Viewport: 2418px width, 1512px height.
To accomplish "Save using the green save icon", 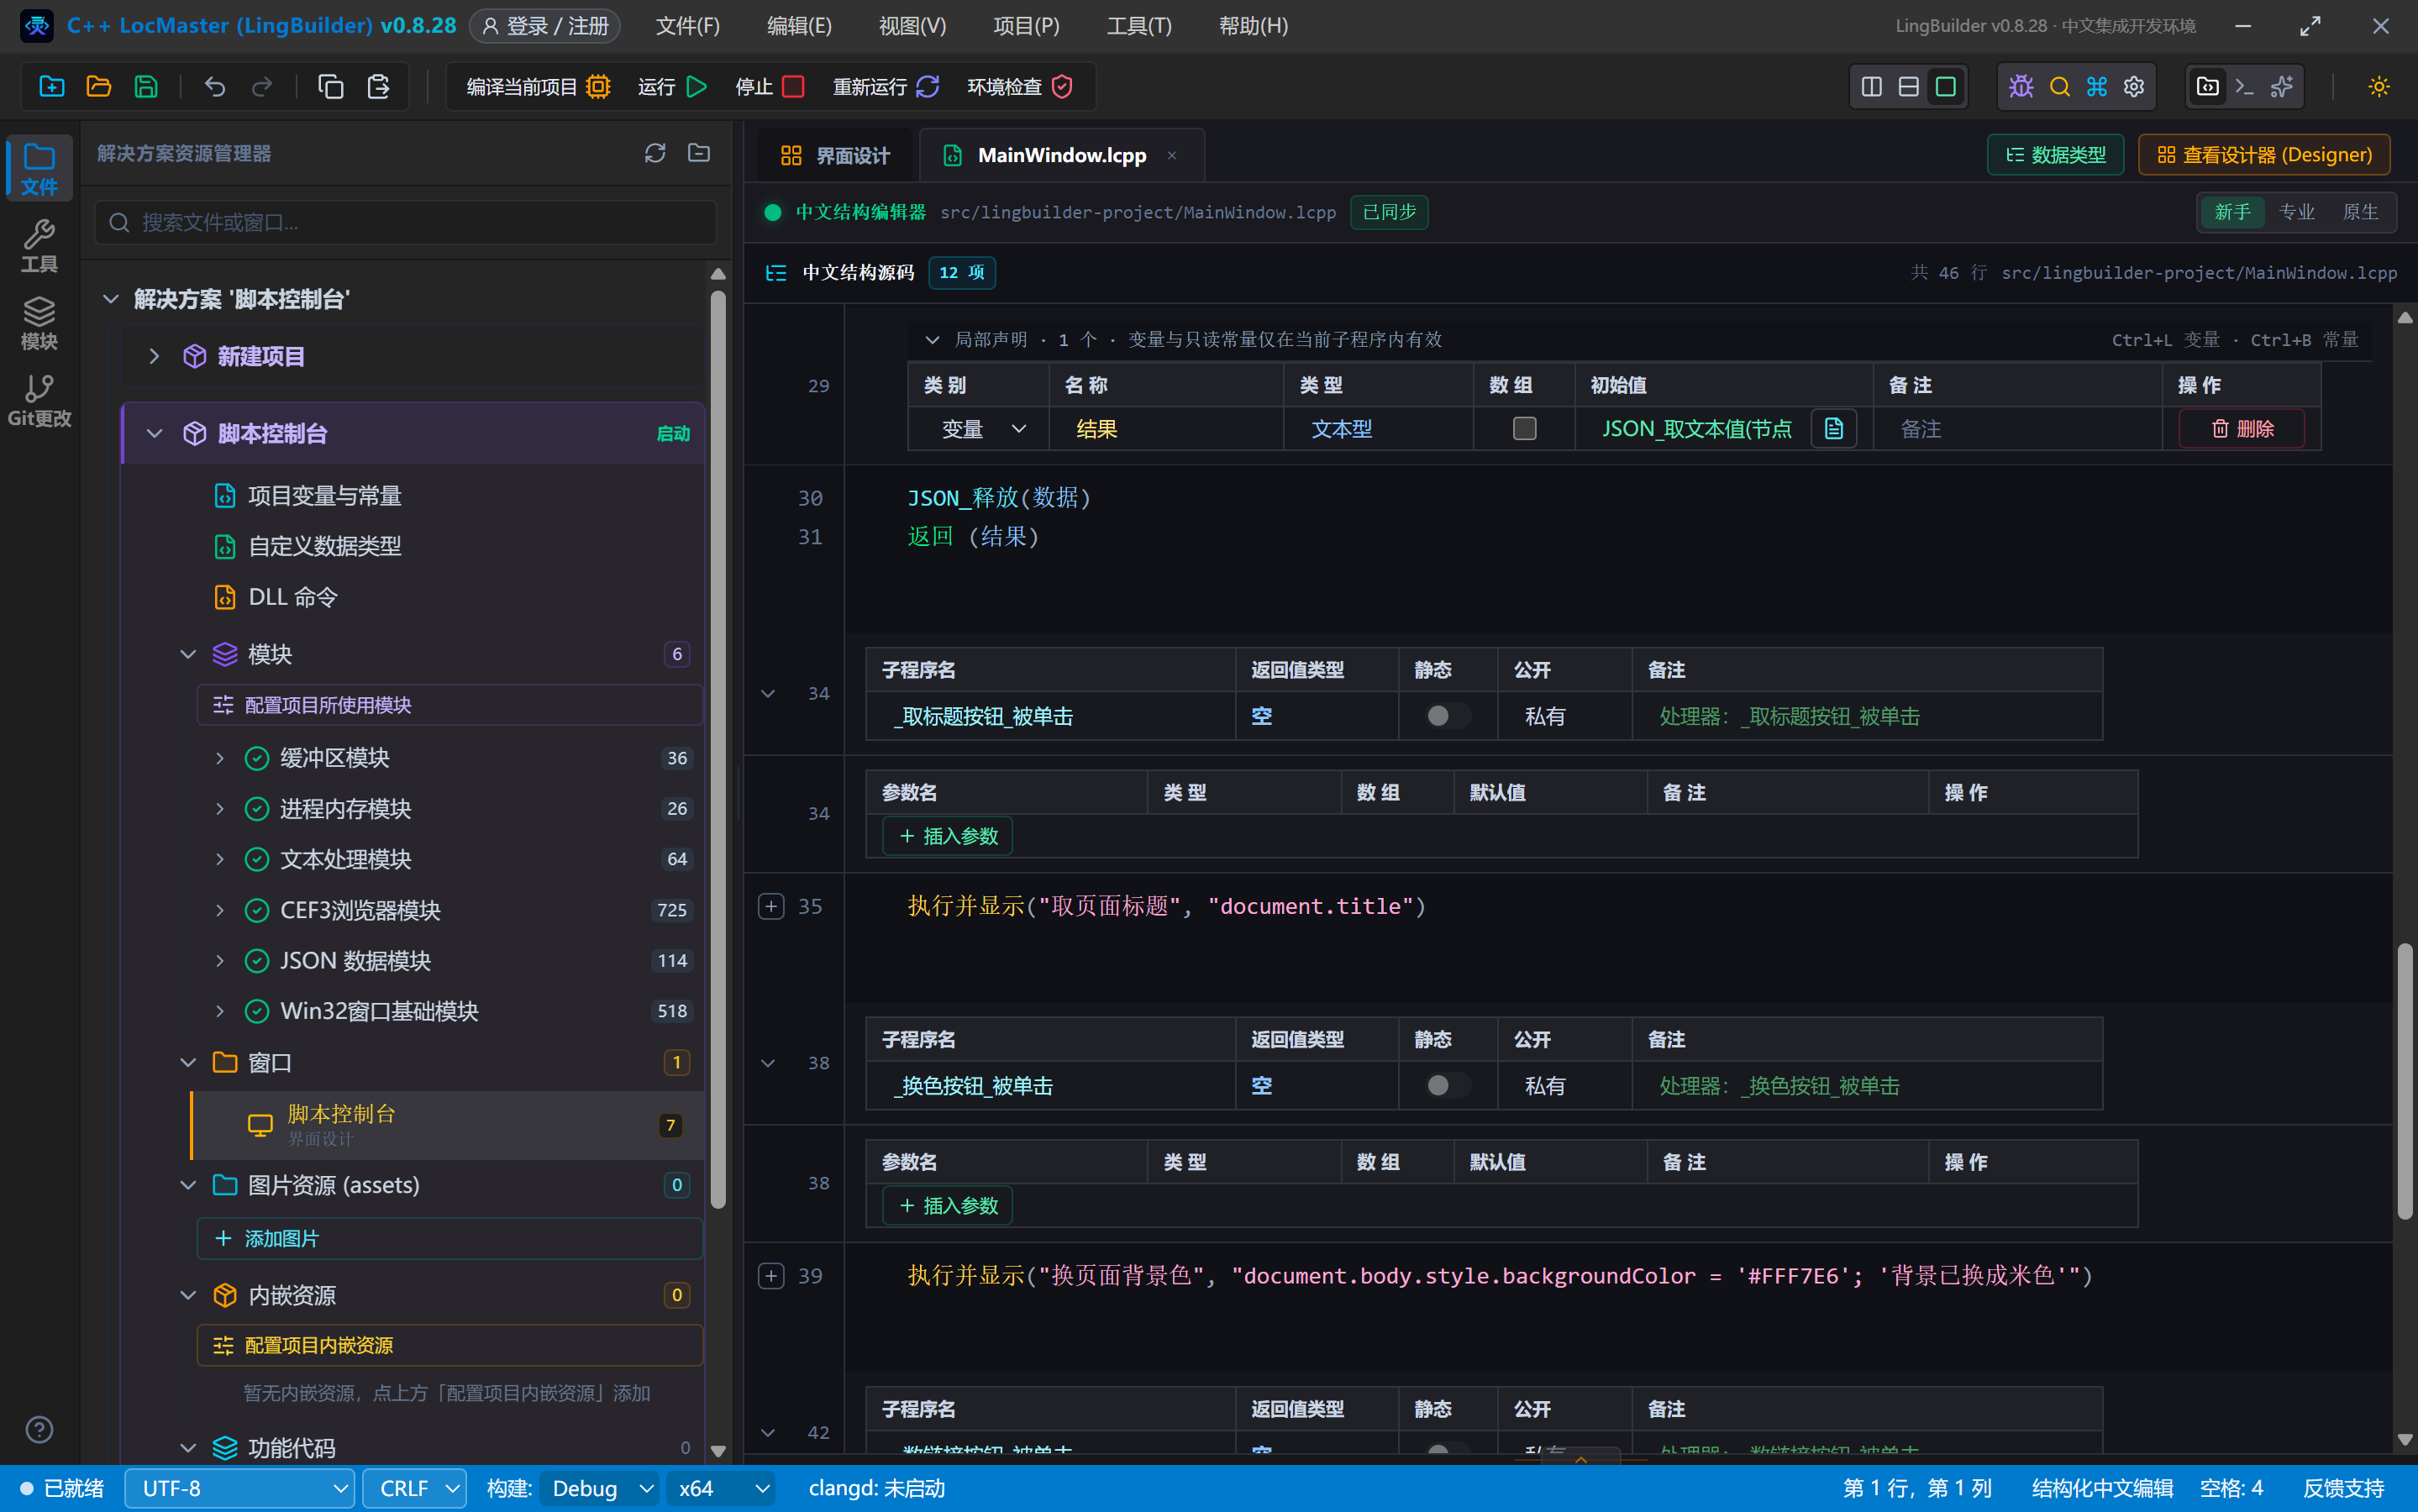I will tap(146, 87).
